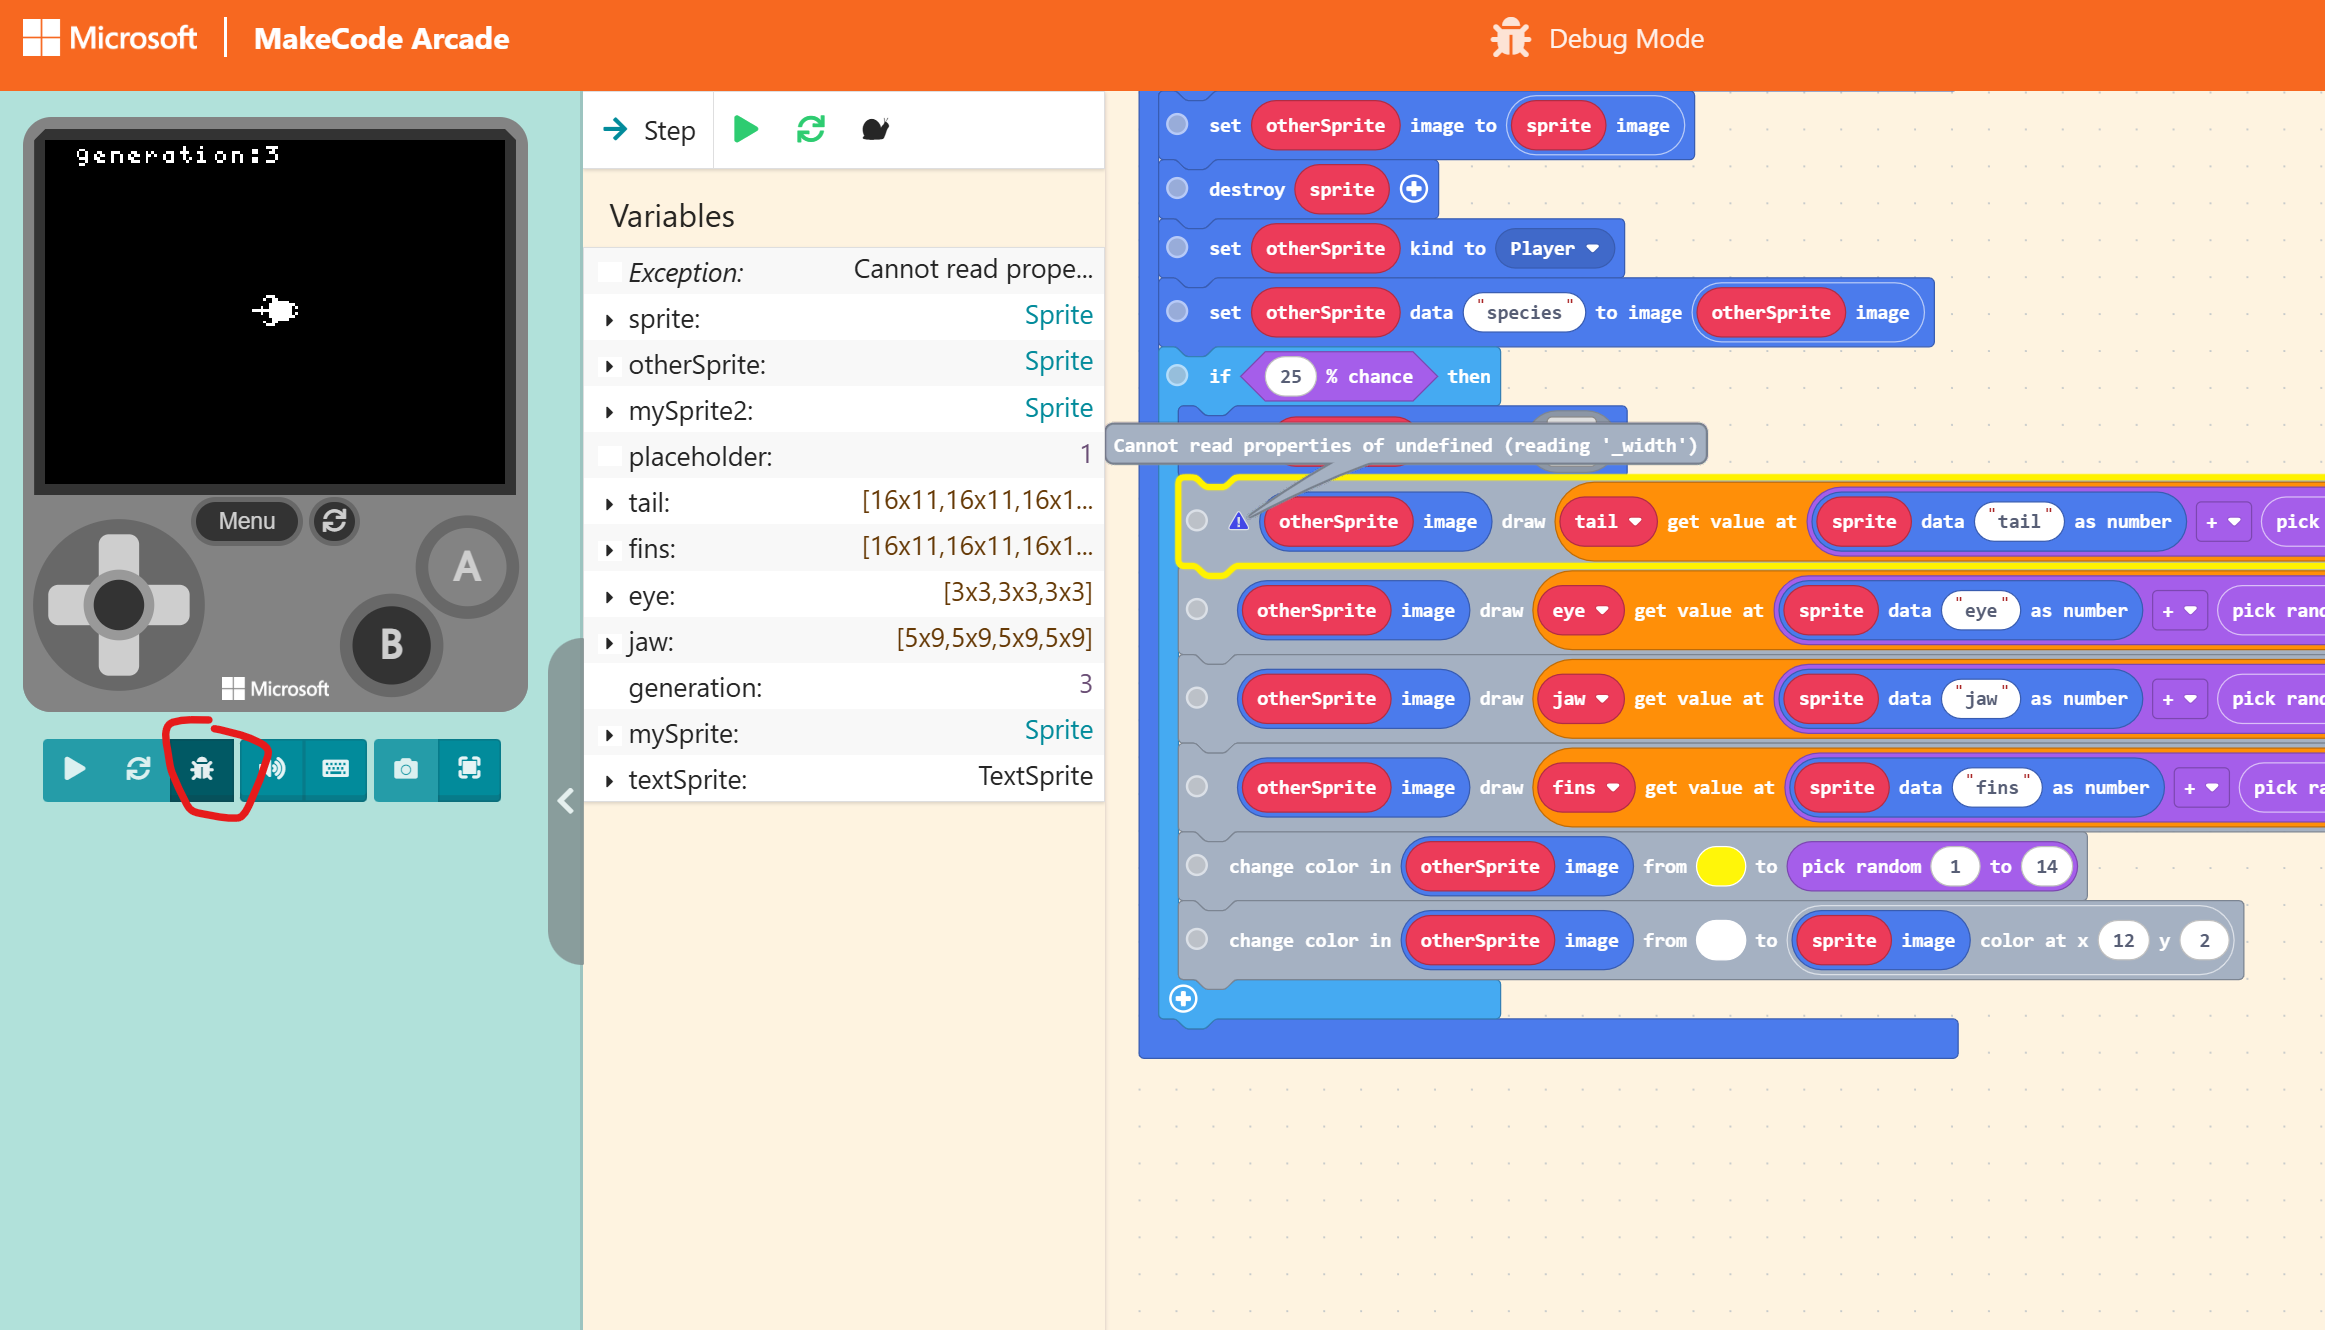Toggle breakpoint on if 25% chance block

pos(1178,375)
